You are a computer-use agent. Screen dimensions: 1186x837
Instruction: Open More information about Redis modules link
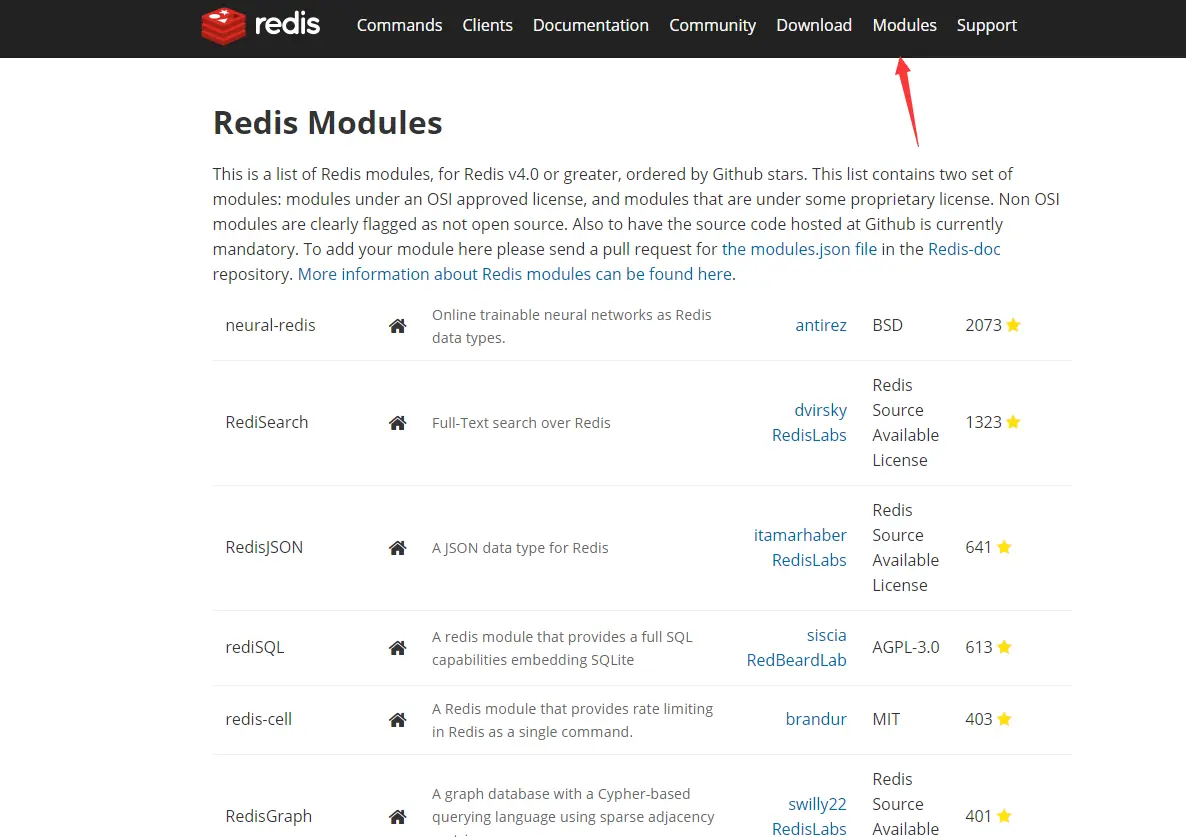[x=514, y=274]
